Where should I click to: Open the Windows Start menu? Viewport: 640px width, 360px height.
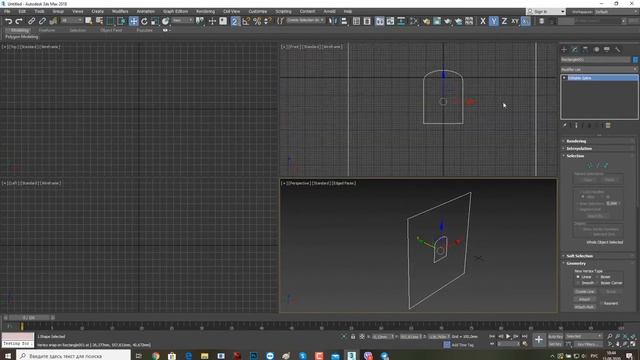8,356
